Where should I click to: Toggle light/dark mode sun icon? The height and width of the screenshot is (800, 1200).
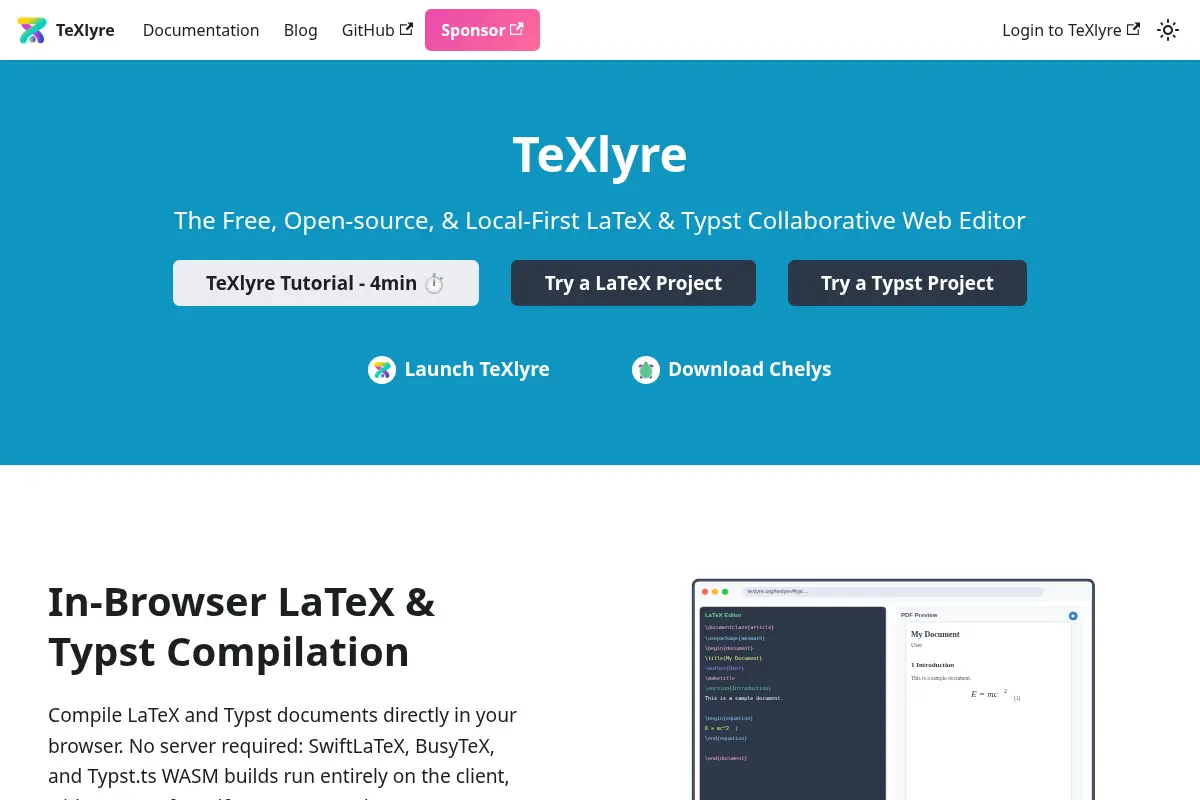click(1168, 30)
